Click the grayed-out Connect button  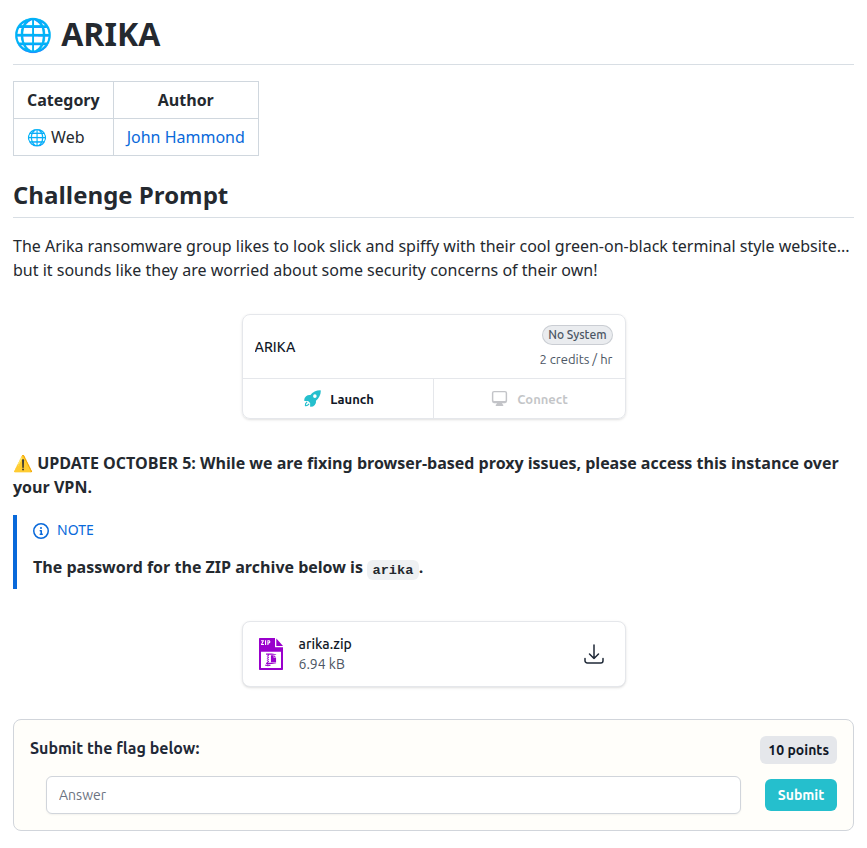click(x=529, y=397)
